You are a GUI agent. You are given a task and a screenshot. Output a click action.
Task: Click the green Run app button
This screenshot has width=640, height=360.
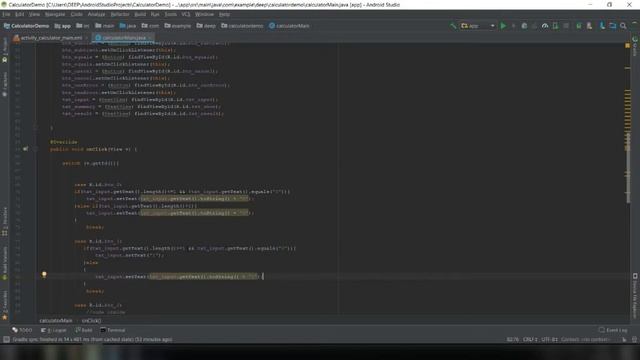point(503,26)
